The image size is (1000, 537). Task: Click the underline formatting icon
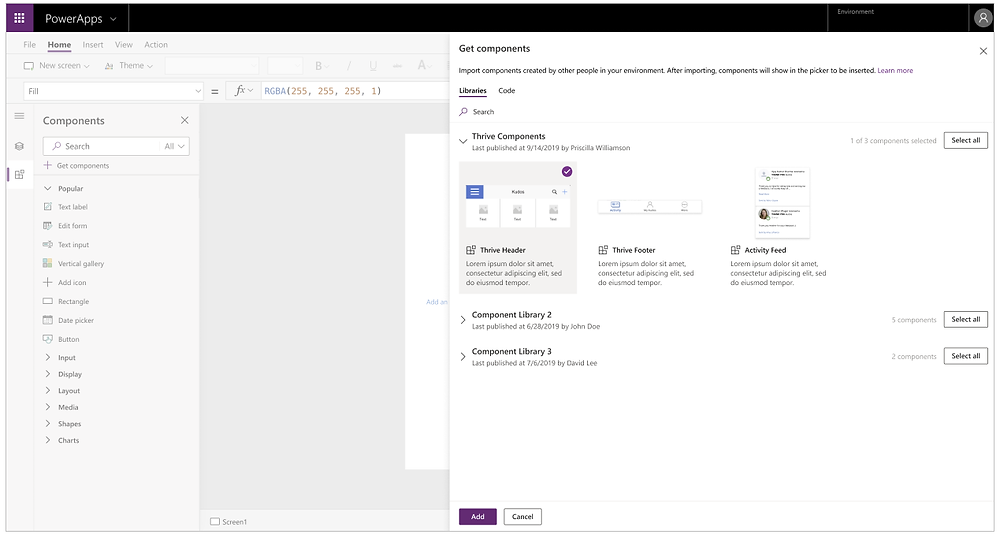373,66
